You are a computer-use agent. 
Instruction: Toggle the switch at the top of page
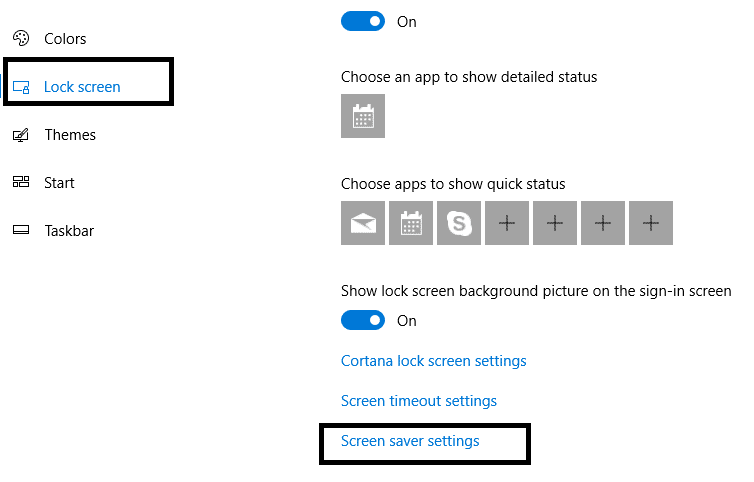tap(363, 21)
